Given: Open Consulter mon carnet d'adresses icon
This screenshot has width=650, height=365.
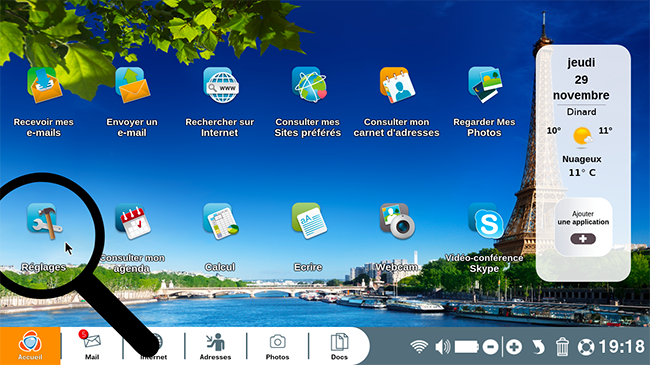Looking at the screenshot, I should [x=397, y=85].
